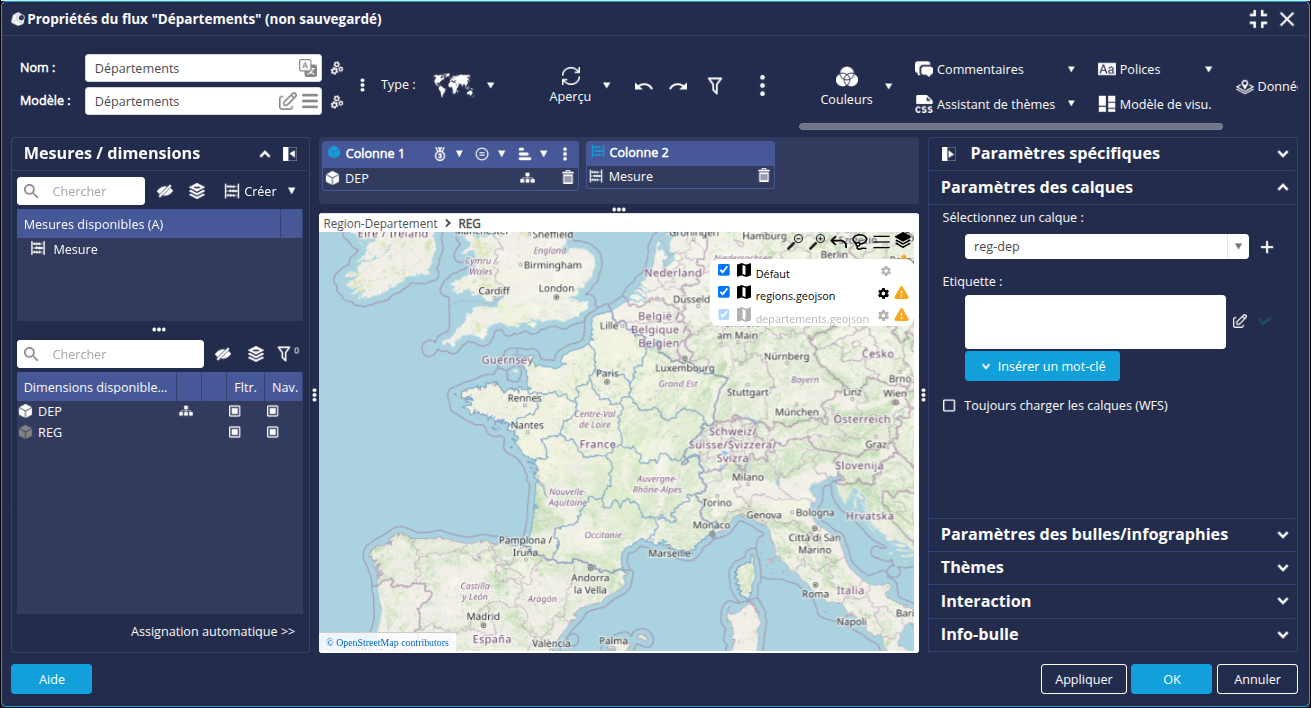This screenshot has width=1311, height=708.
Task: Remove Mesure from Colonne 2 with trash icon
Action: 764,176
